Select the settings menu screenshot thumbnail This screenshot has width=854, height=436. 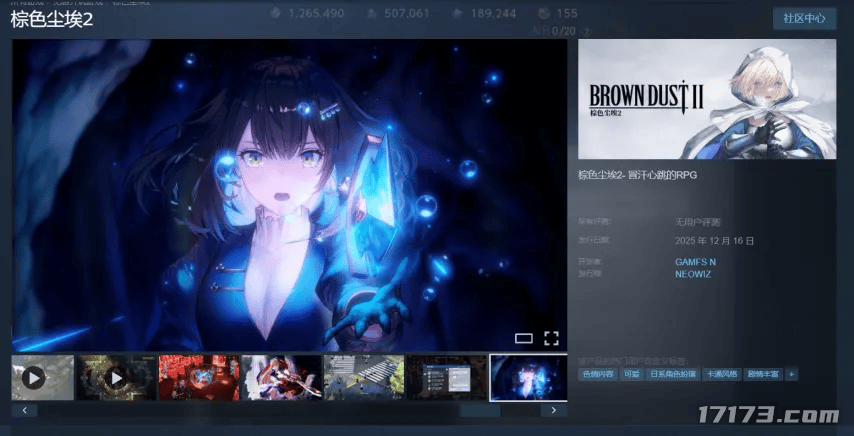click(x=445, y=377)
